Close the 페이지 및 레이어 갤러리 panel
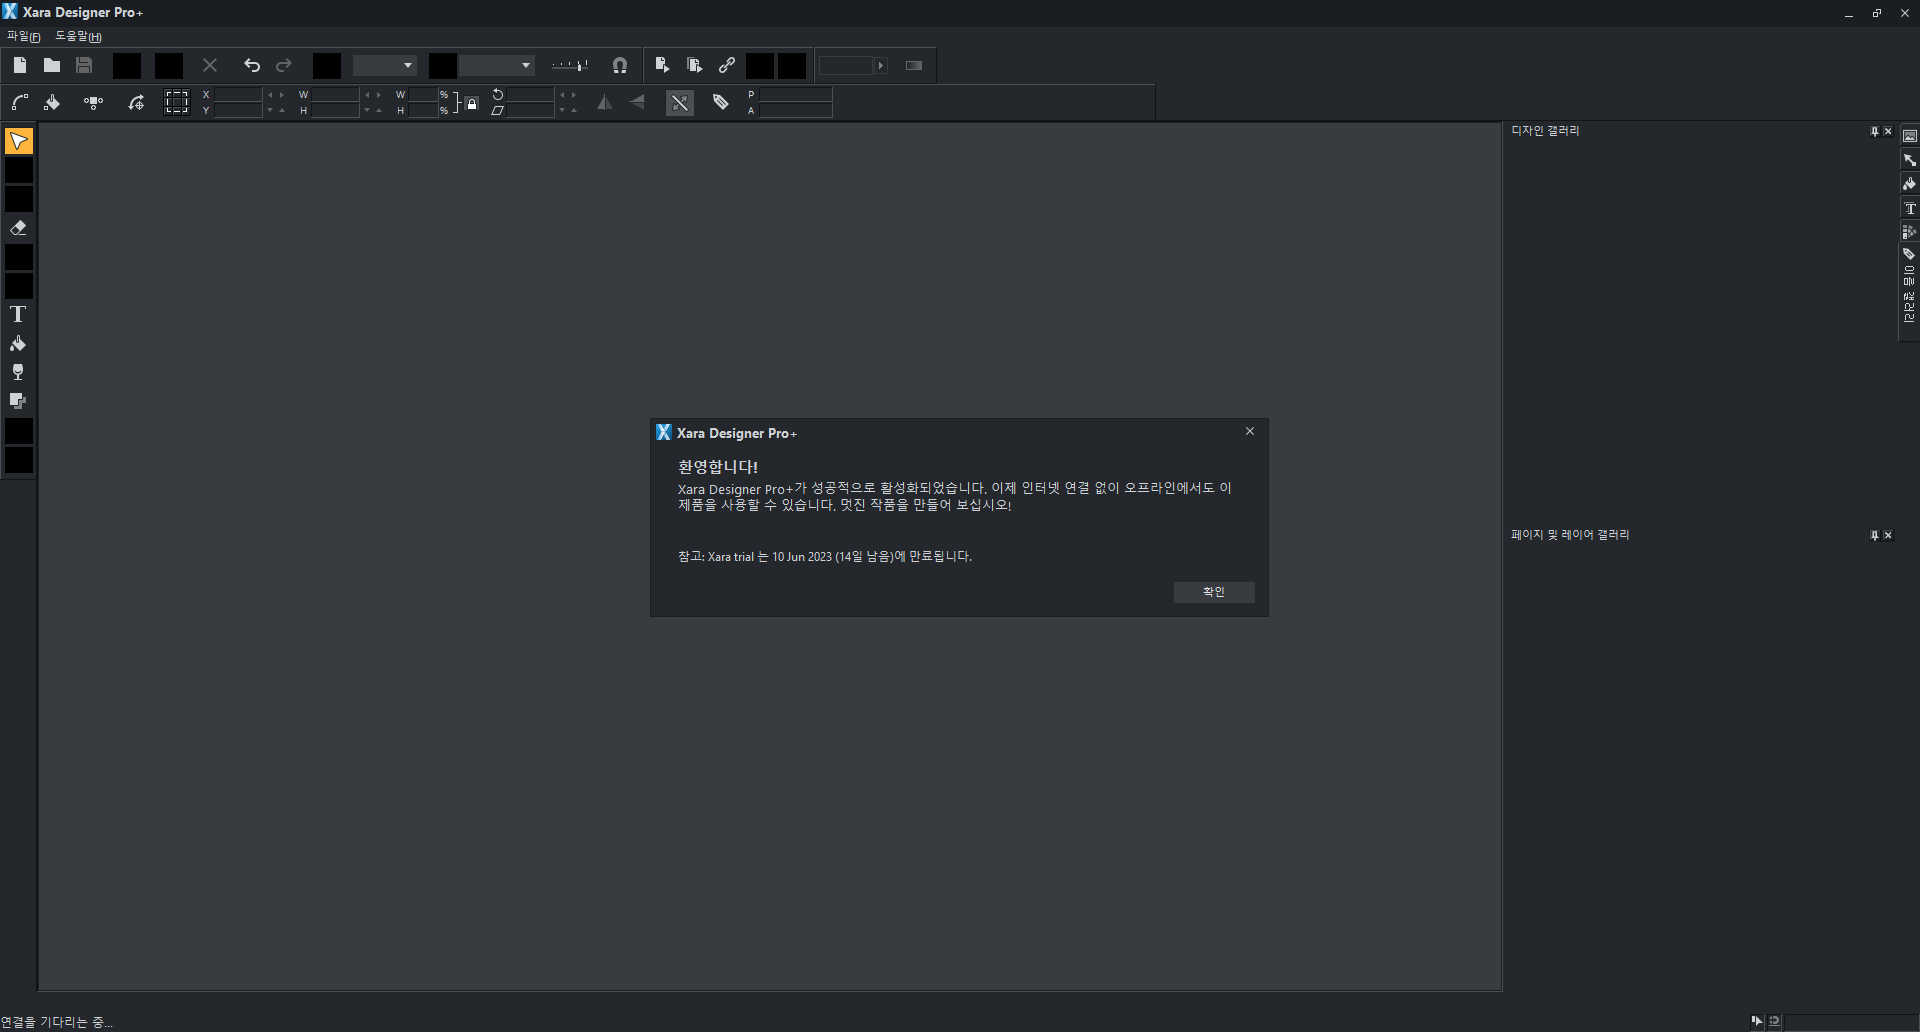1920x1032 pixels. click(1888, 535)
